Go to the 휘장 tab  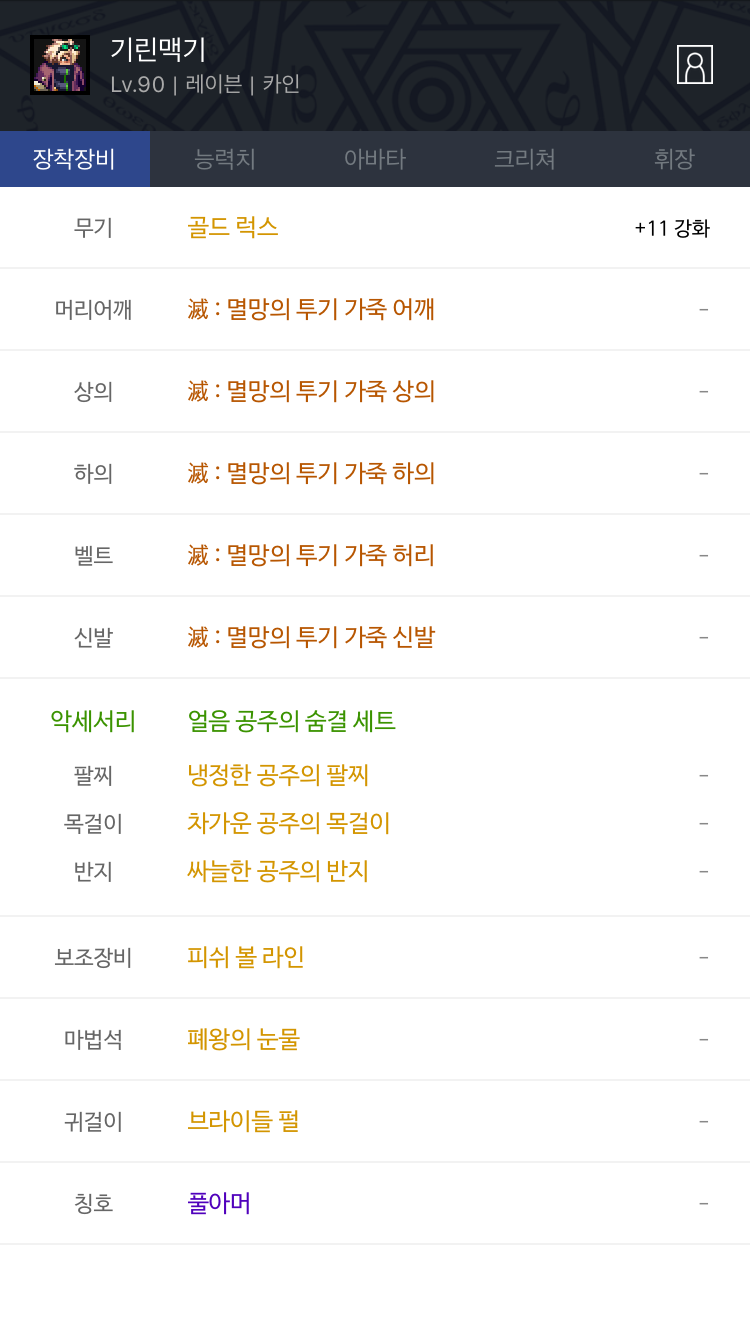pos(674,159)
